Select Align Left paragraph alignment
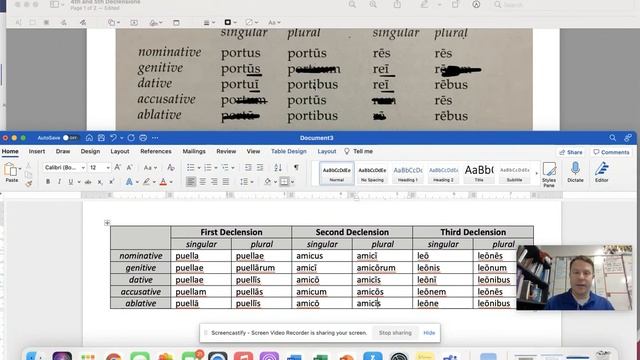The image size is (640, 360). pyautogui.click(x=191, y=182)
